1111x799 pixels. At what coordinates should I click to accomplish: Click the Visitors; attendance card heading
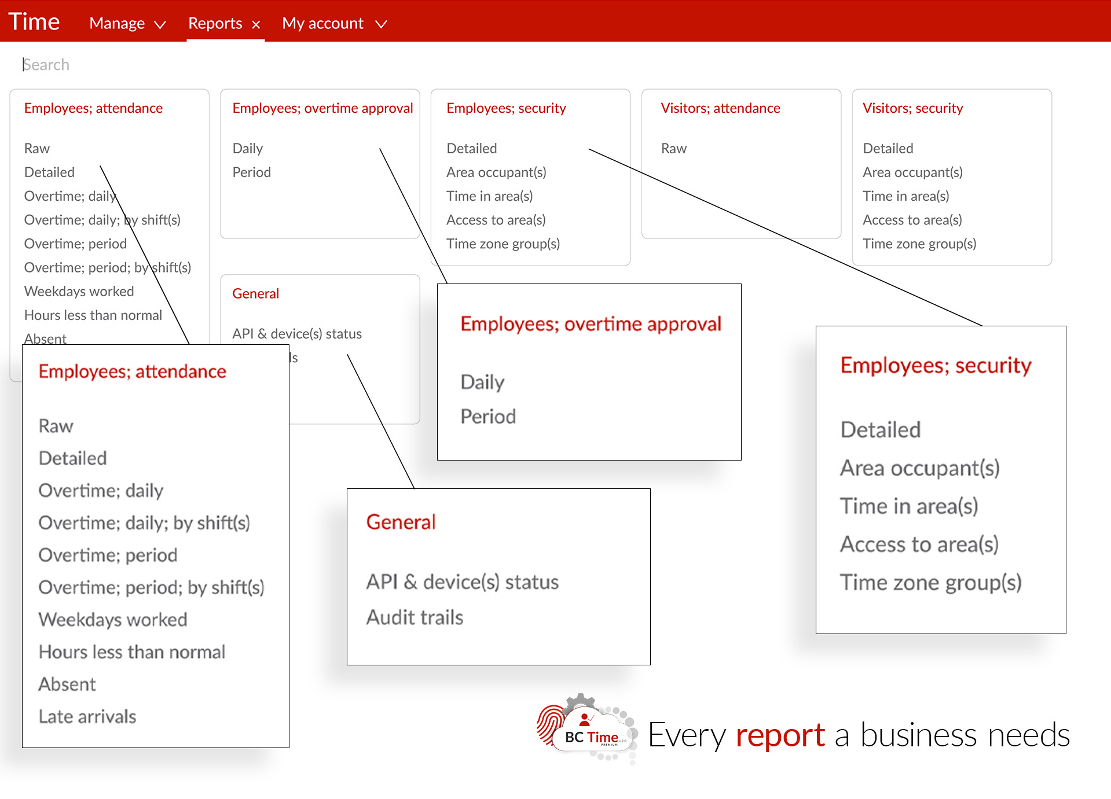pyautogui.click(x=721, y=108)
